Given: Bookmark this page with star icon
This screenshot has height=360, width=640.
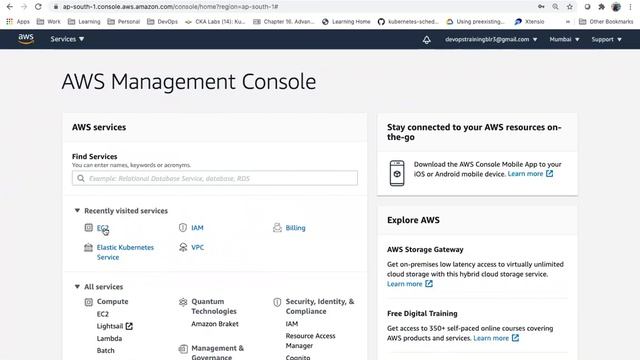Looking at the screenshot, I should tap(570, 7).
